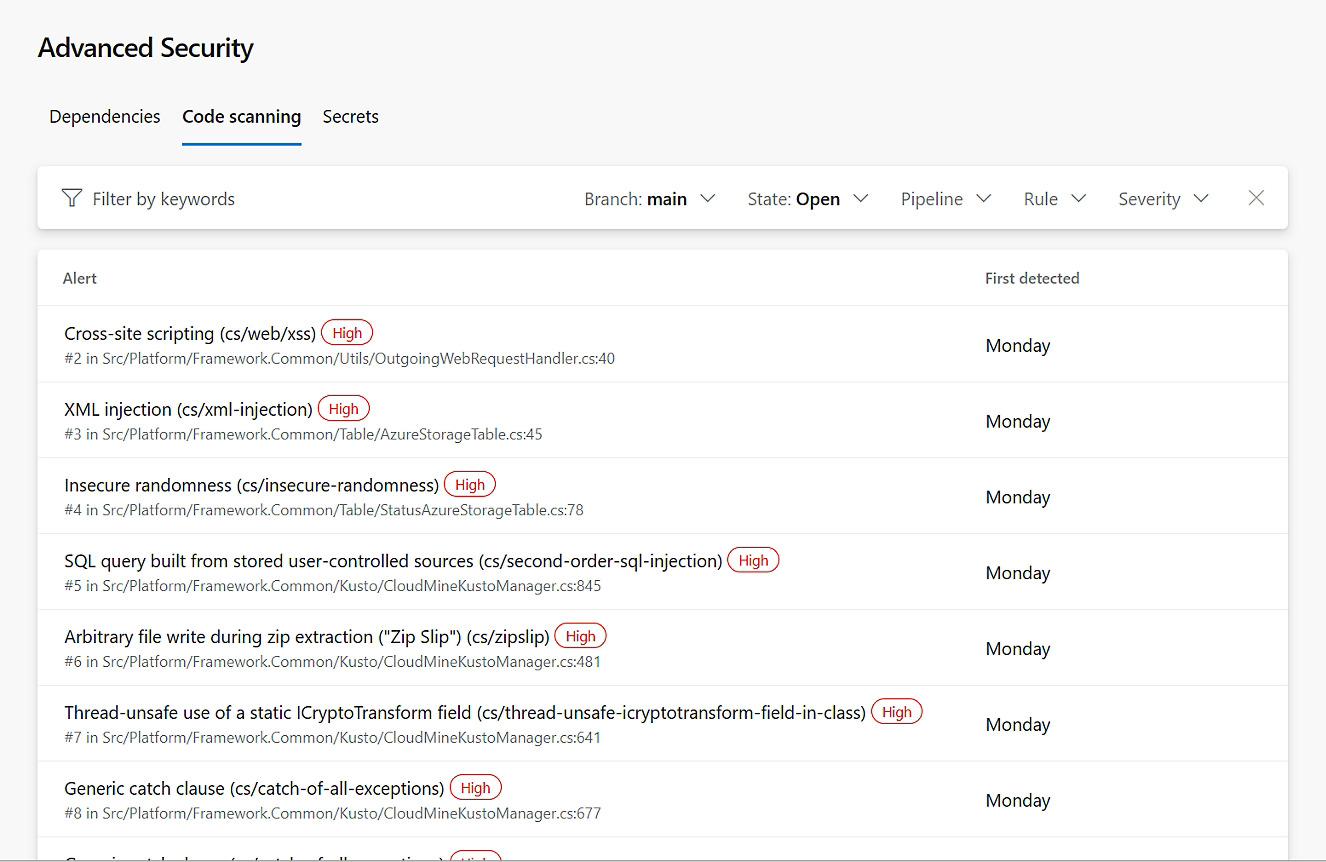The width and height of the screenshot is (1326, 862).
Task: Click the First detected column header
Action: coord(1032,278)
